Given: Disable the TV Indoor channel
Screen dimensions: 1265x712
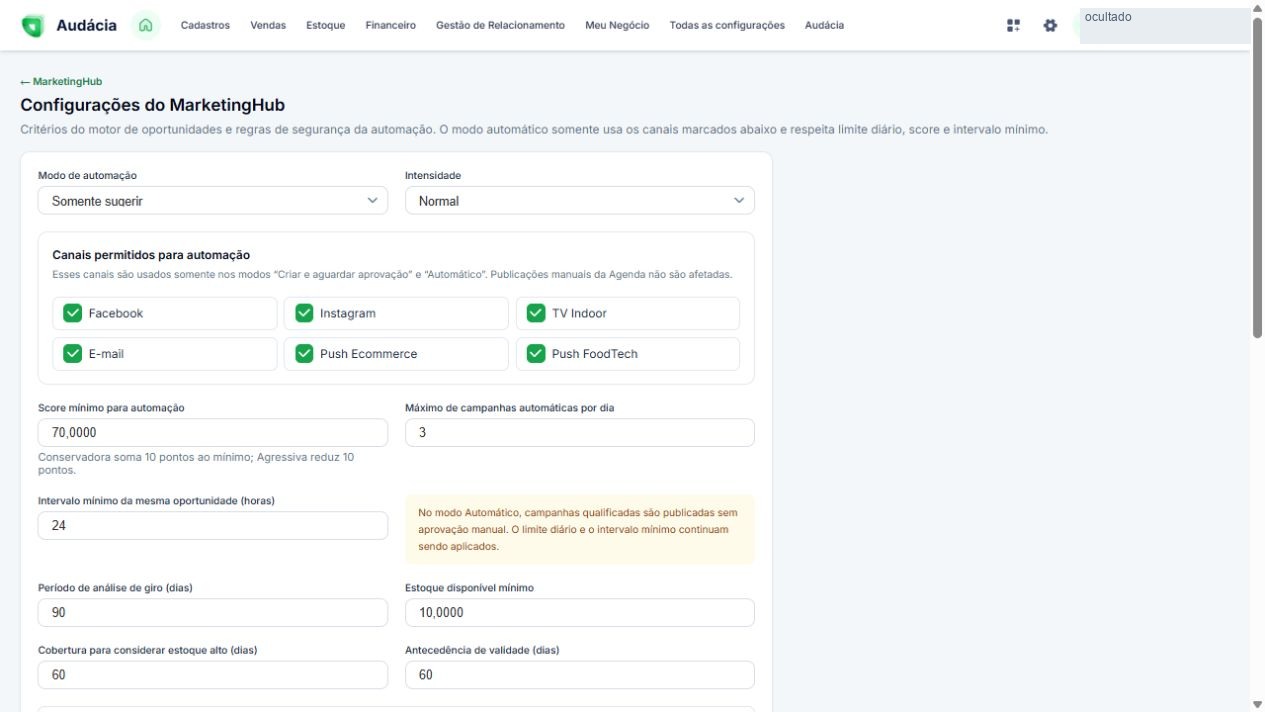Looking at the screenshot, I should [536, 313].
